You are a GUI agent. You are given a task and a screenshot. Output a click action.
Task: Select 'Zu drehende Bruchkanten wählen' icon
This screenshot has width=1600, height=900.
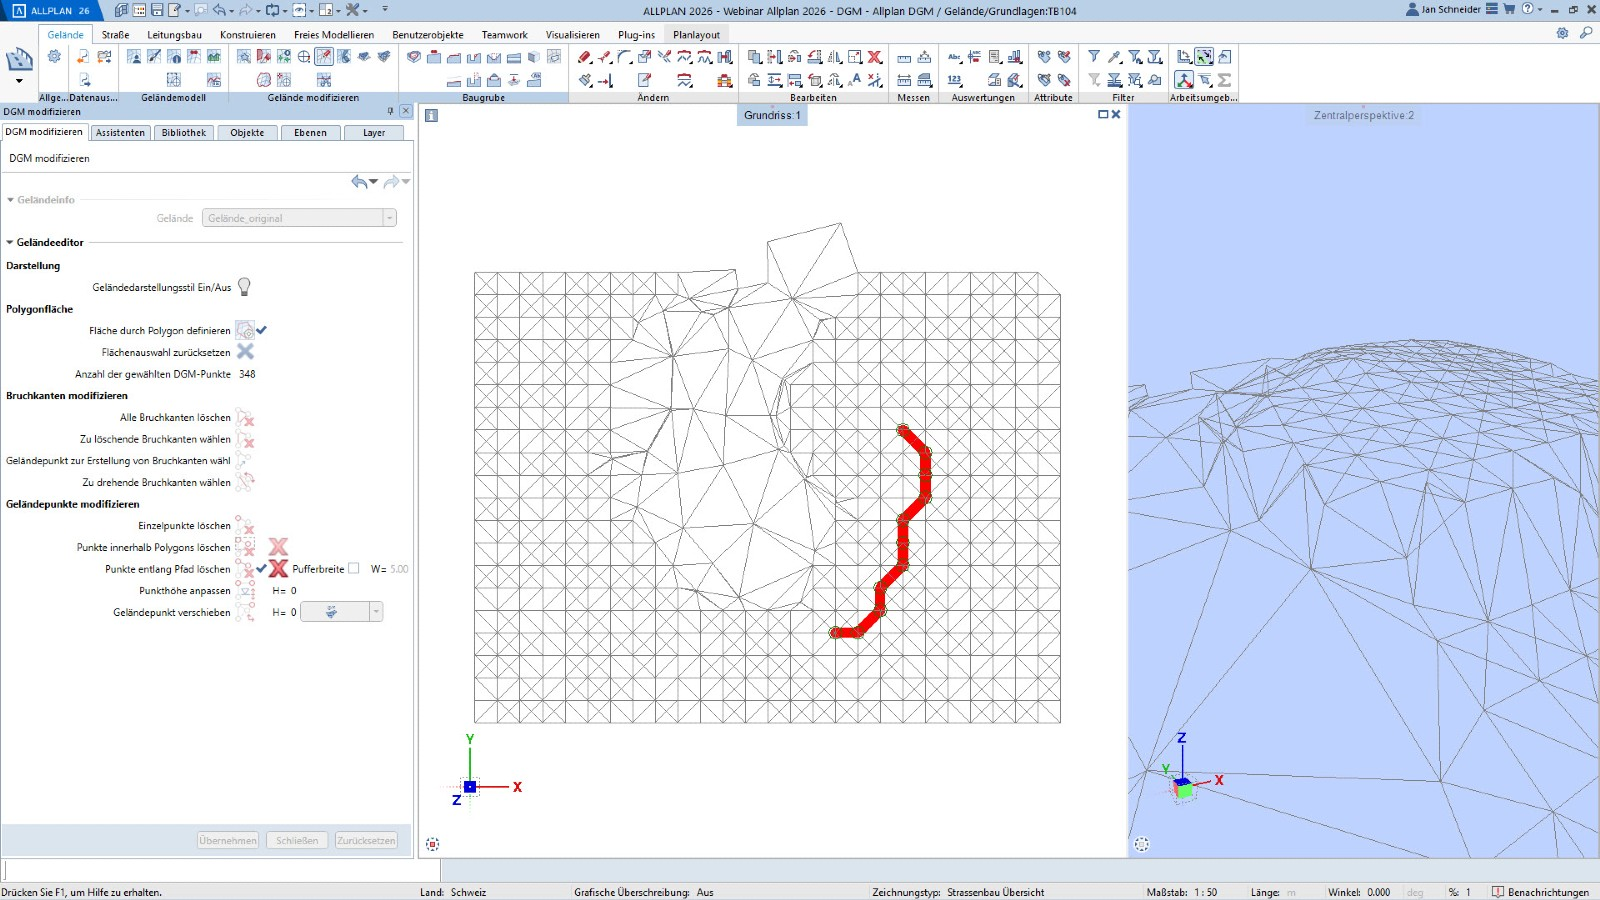pos(245,483)
